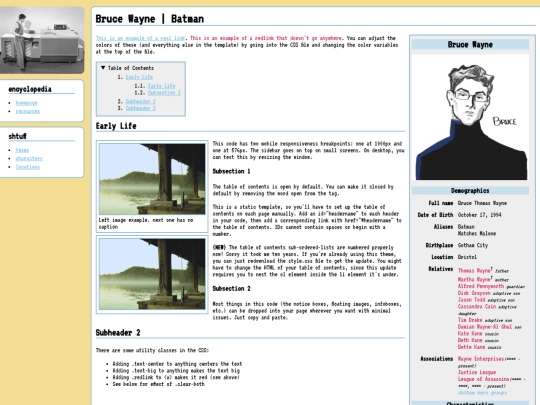Open Cassandra Cain link
540x405 pixels.
point(477,307)
